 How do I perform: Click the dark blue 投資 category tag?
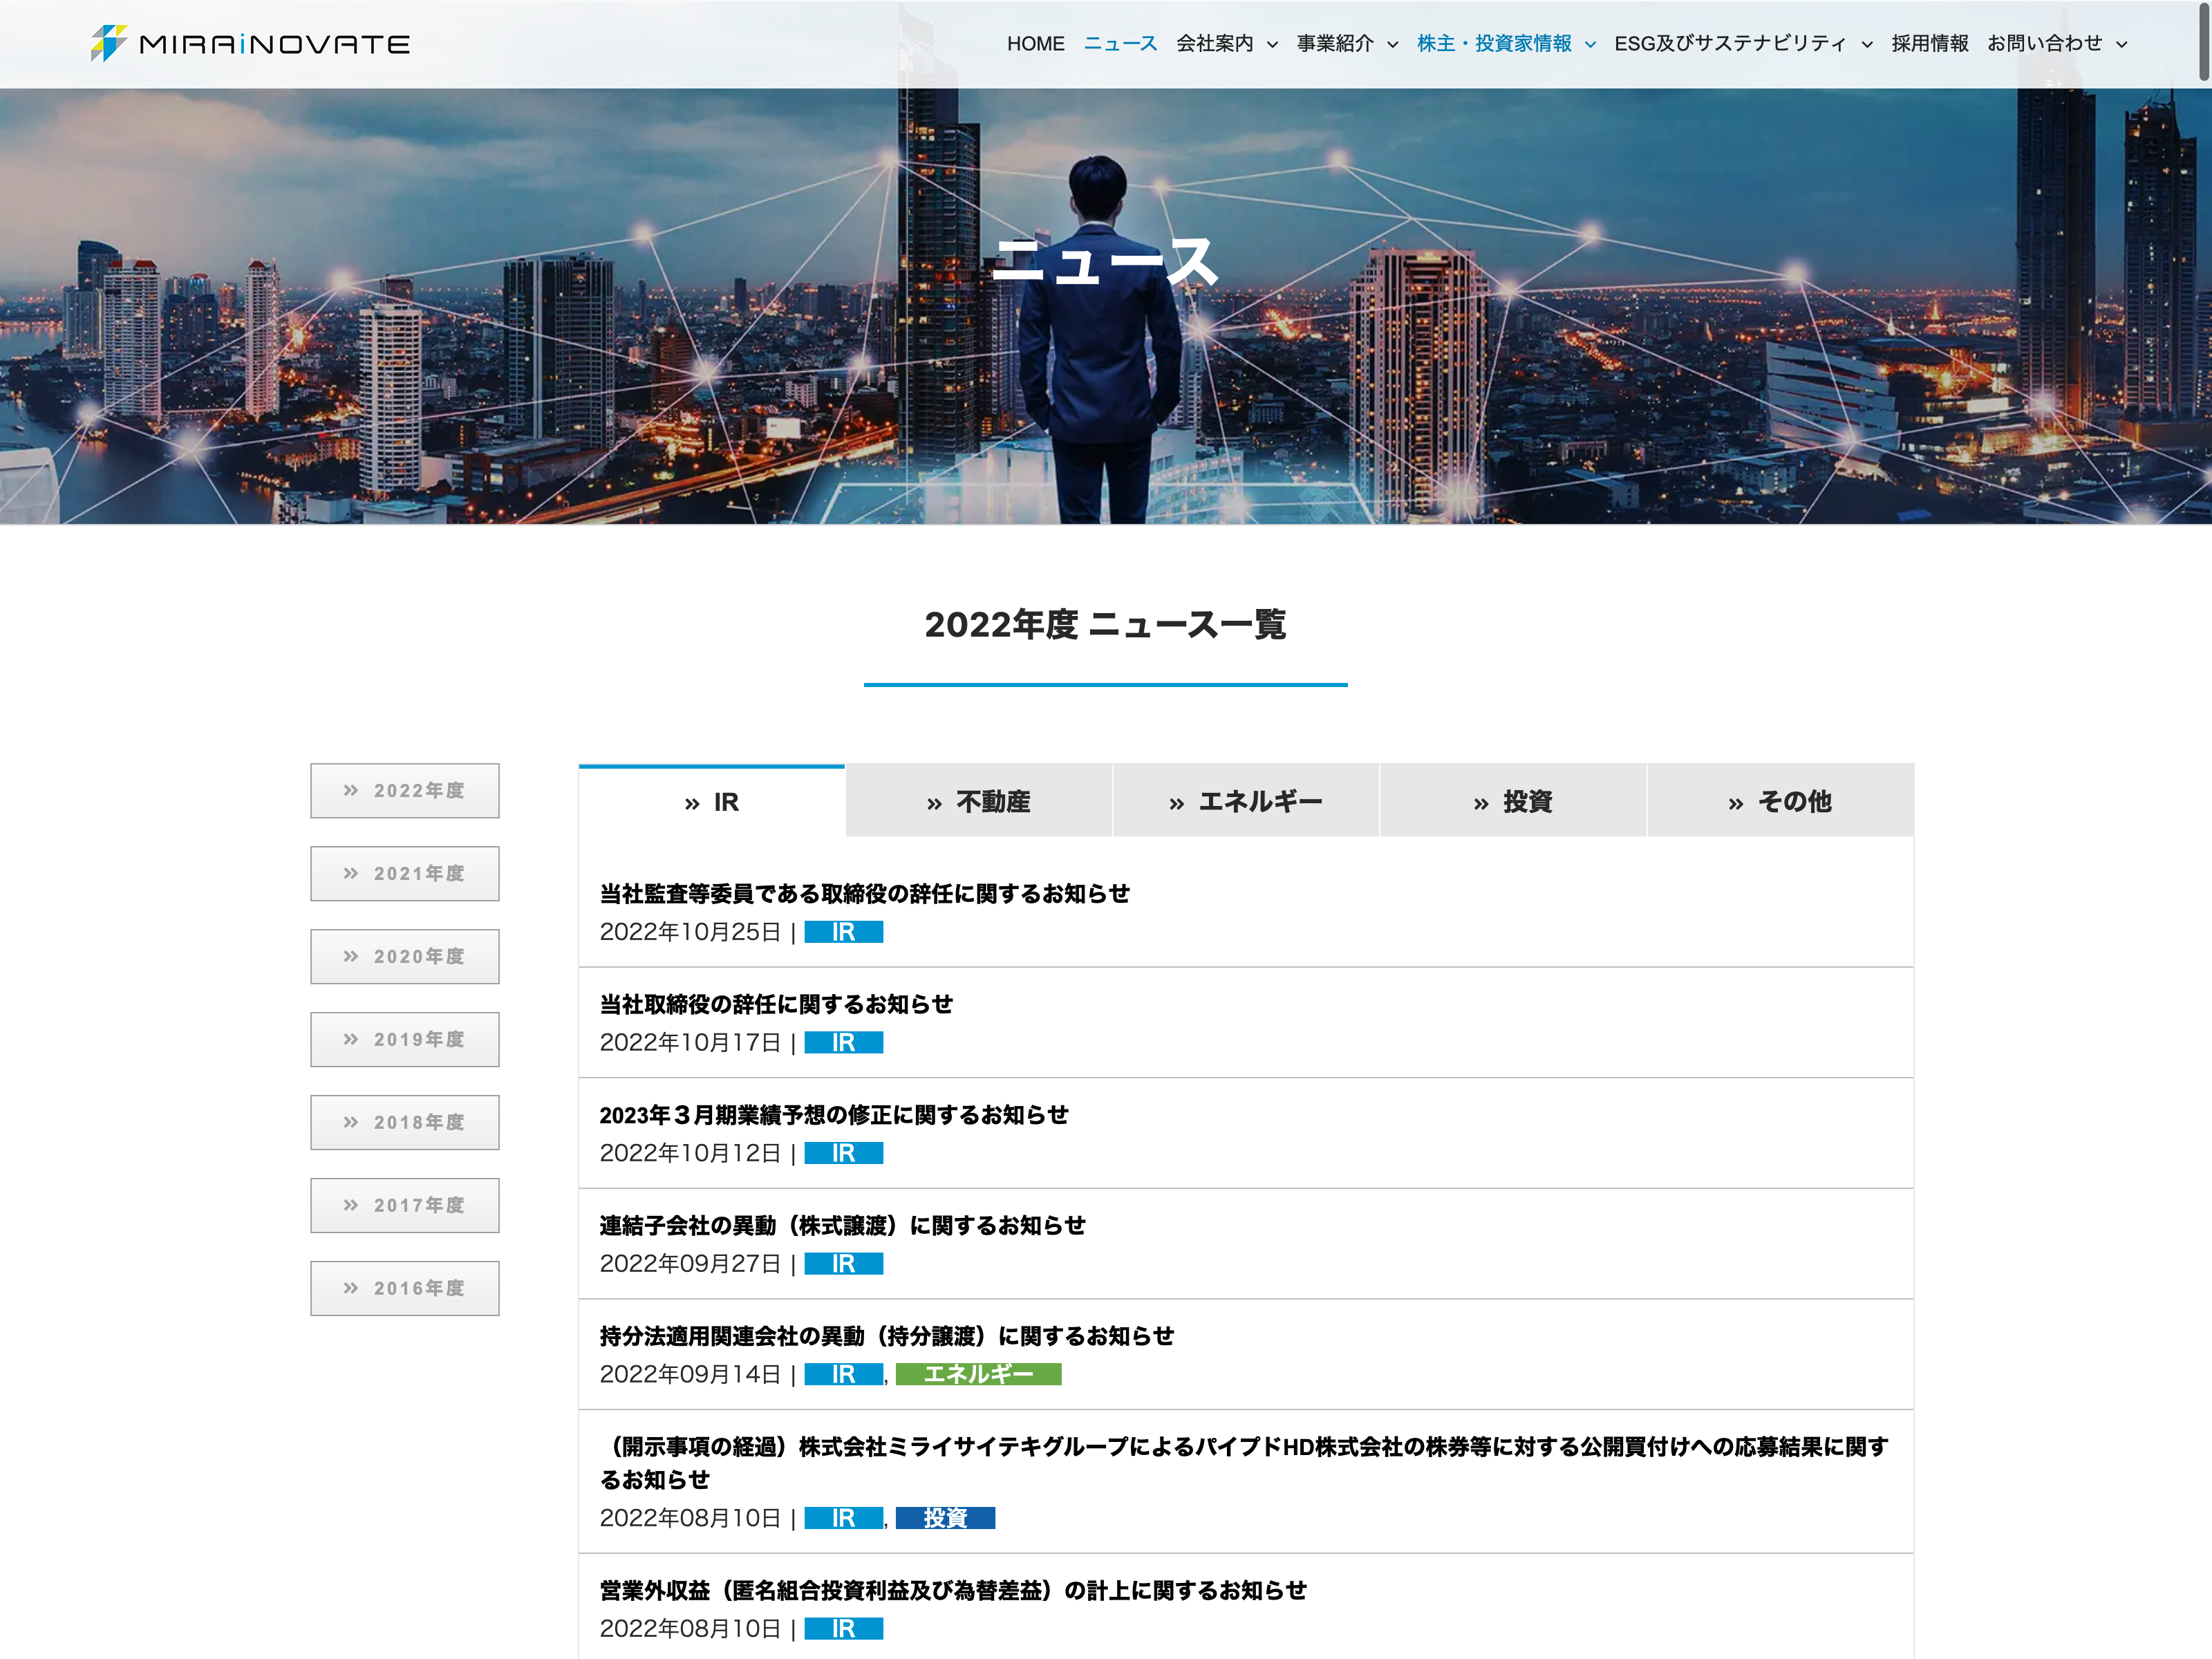click(944, 1519)
